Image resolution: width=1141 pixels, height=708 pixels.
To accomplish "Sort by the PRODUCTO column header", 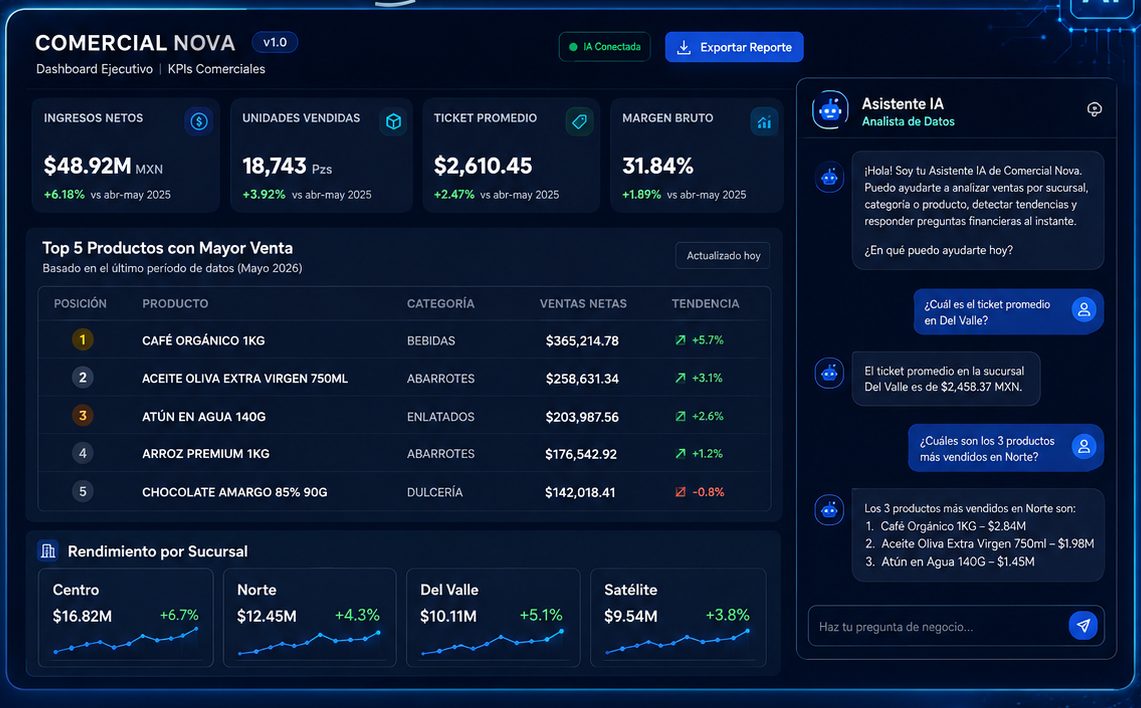I will (175, 303).
